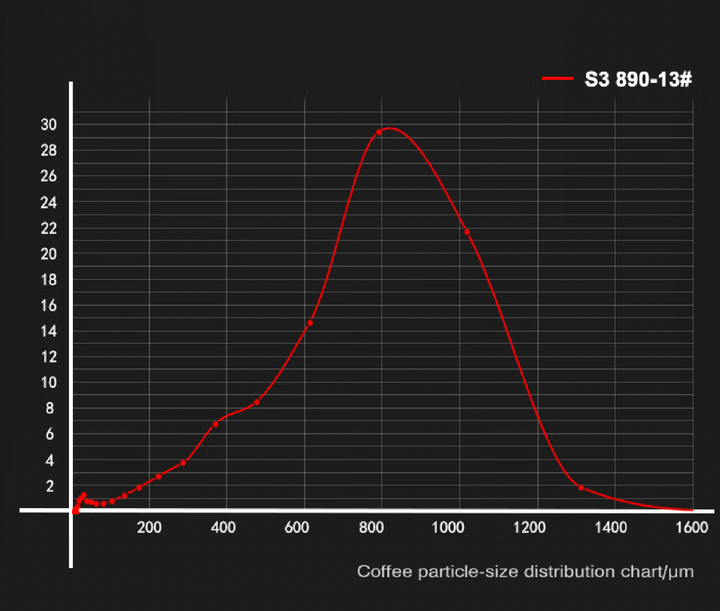The width and height of the screenshot is (720, 611).
Task: Click the 22 y-axis tick label
Action: [49, 229]
